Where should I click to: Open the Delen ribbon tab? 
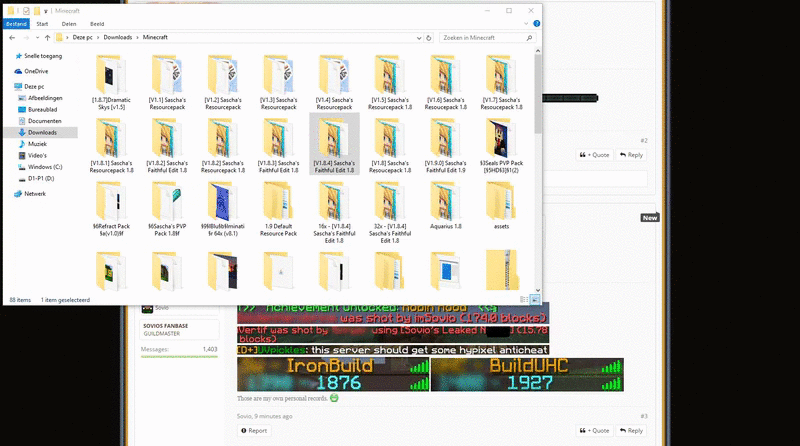pos(69,24)
